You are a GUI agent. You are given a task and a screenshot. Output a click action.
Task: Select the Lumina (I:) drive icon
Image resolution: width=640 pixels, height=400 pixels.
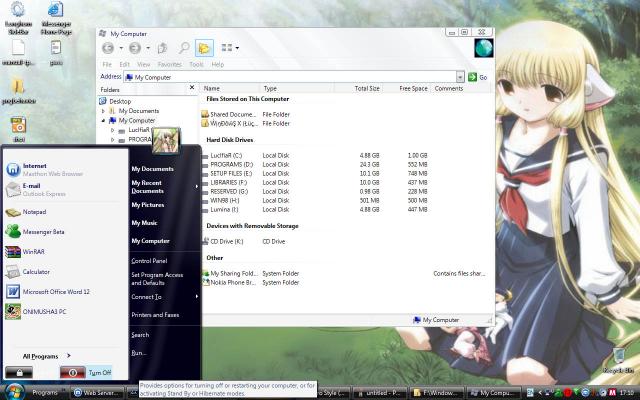(x=205, y=209)
